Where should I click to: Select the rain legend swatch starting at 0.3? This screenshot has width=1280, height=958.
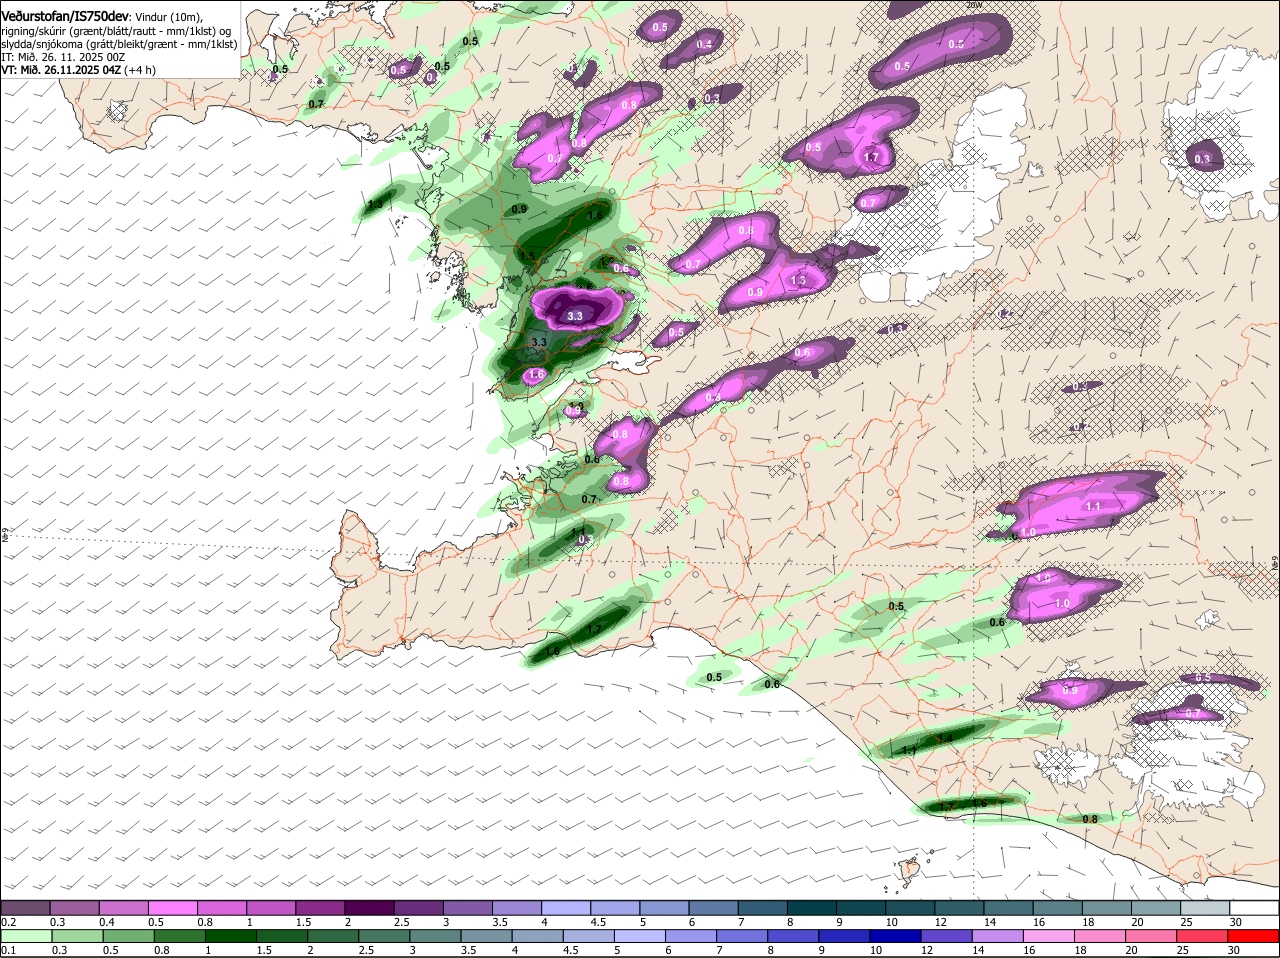coord(77,937)
